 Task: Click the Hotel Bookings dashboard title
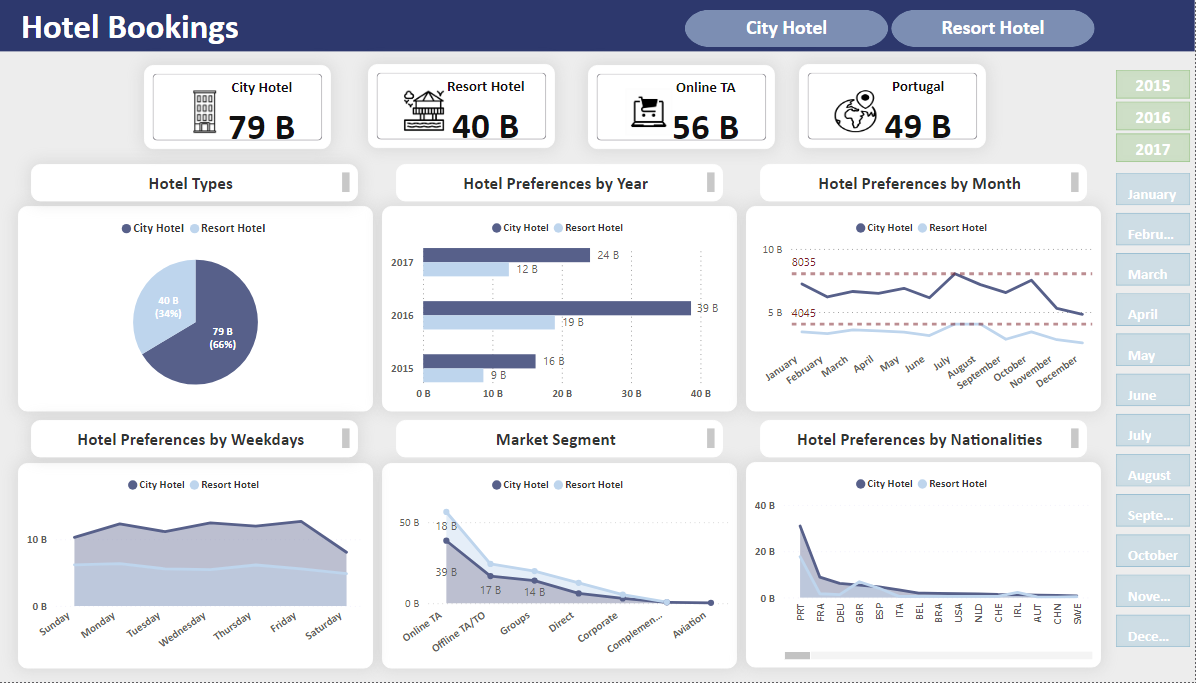(x=130, y=27)
